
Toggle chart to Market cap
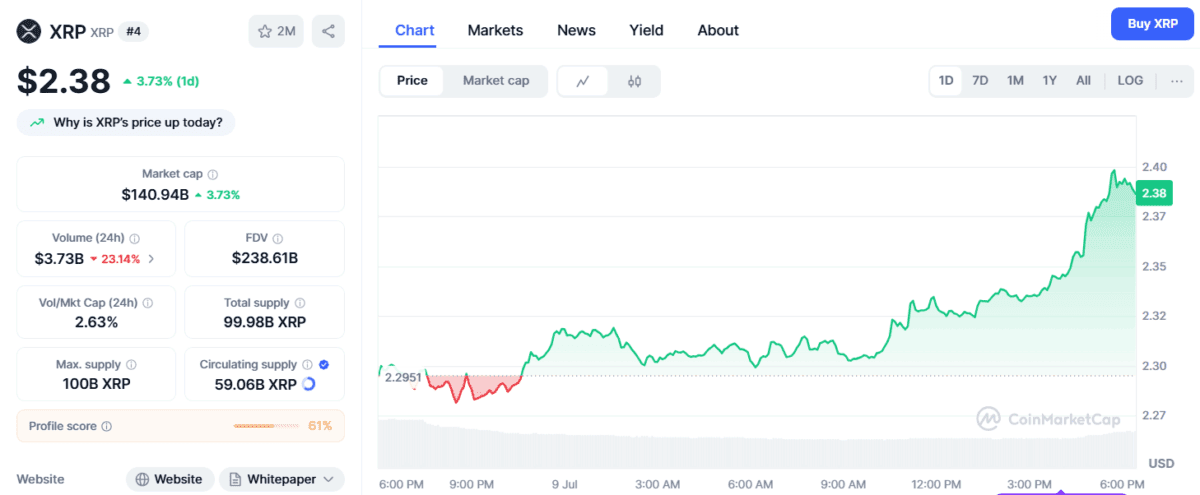[x=495, y=81]
